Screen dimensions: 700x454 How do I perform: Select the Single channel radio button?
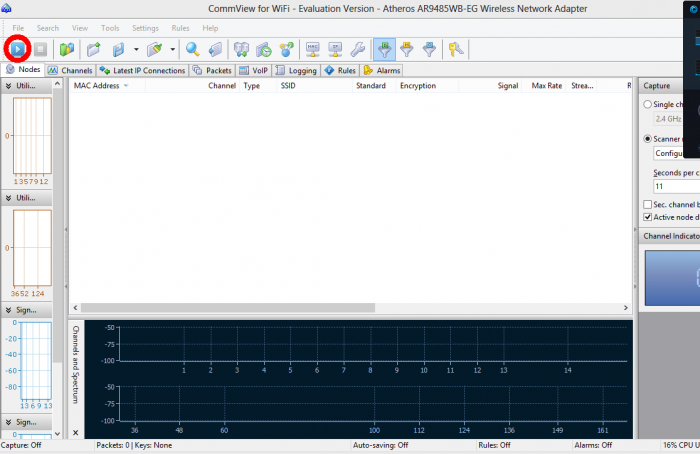click(648, 104)
